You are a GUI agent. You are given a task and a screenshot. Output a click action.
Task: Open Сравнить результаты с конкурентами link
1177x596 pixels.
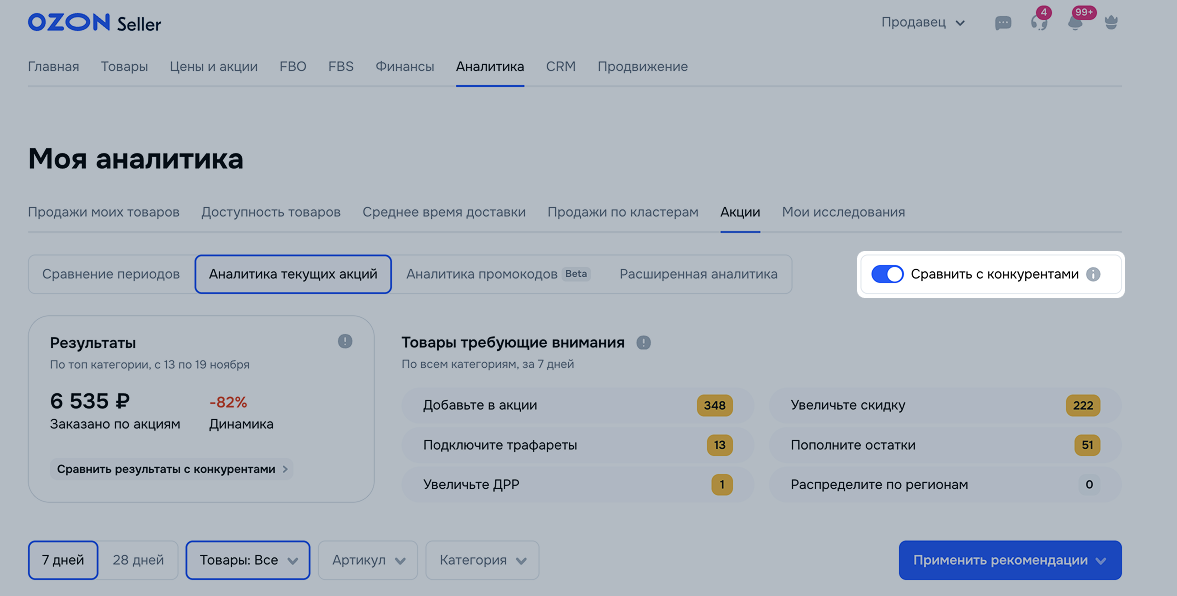coord(171,469)
